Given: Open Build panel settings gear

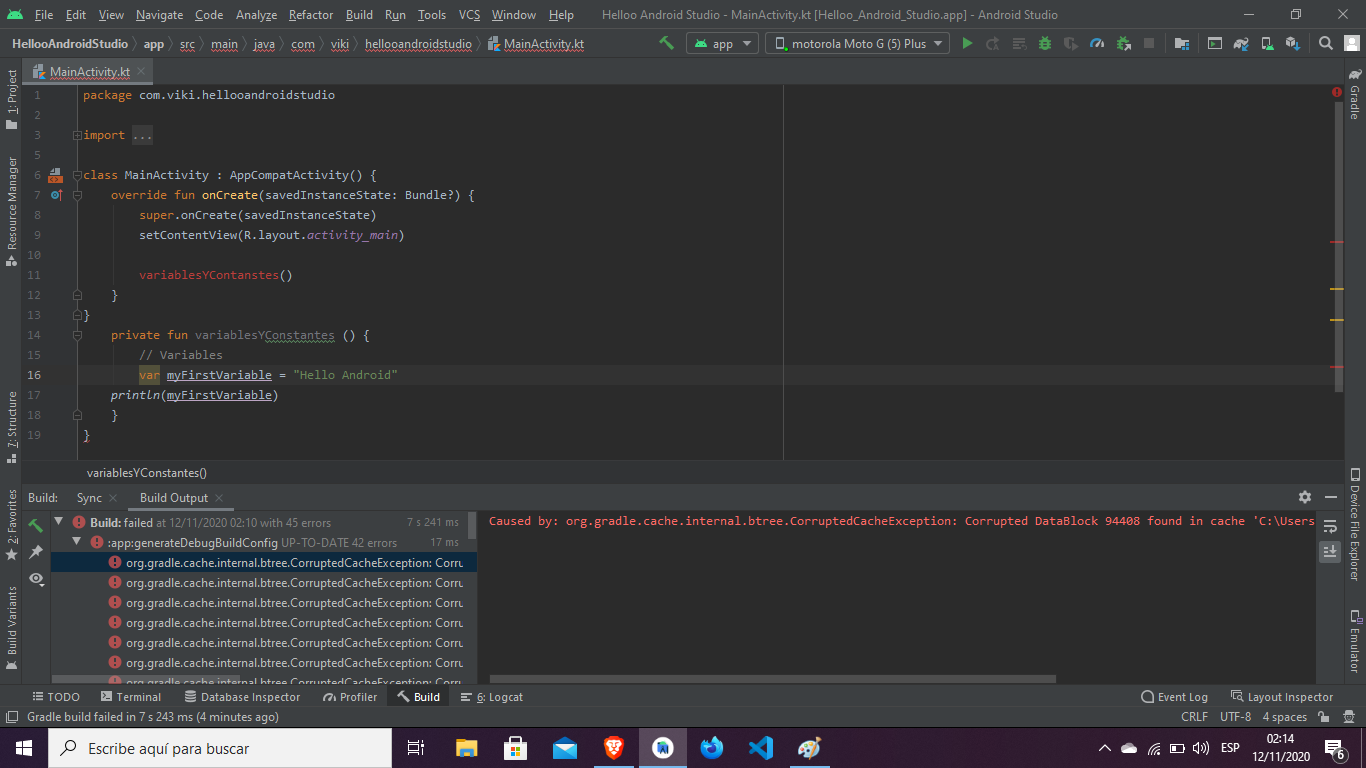Looking at the screenshot, I should [x=1305, y=497].
